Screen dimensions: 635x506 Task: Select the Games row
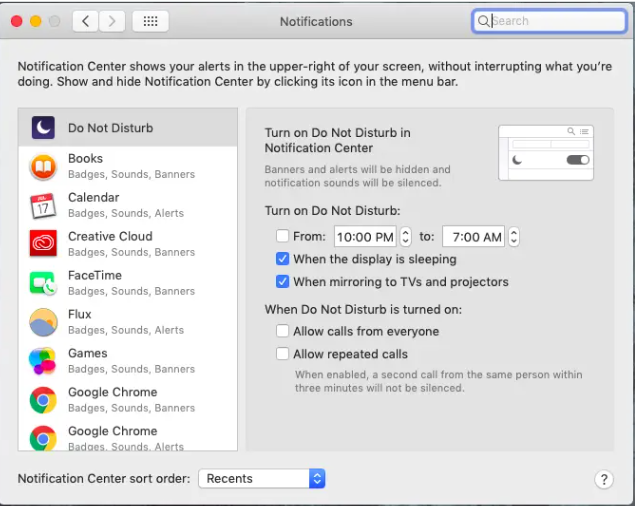click(x=128, y=361)
